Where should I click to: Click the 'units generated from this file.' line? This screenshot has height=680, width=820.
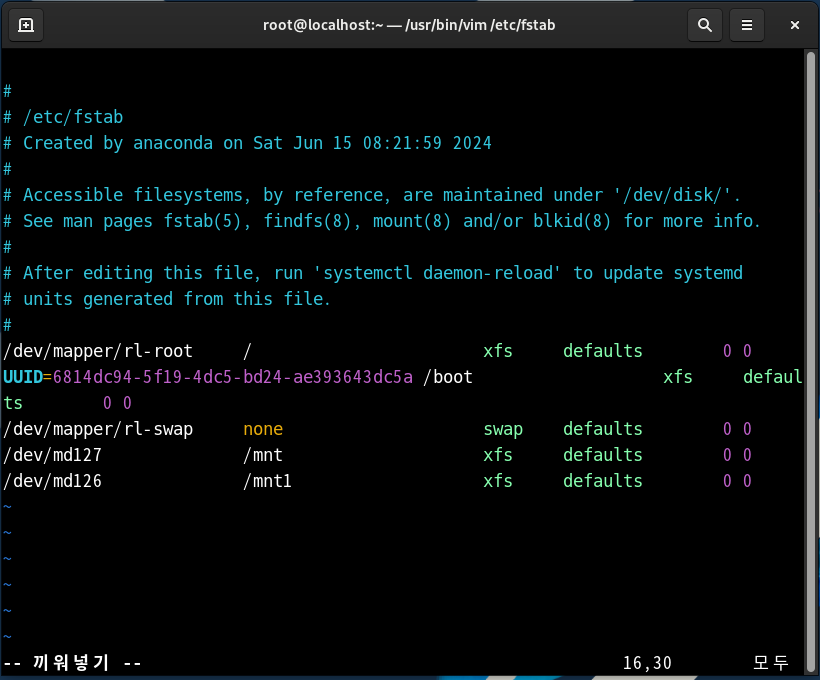[167, 299]
